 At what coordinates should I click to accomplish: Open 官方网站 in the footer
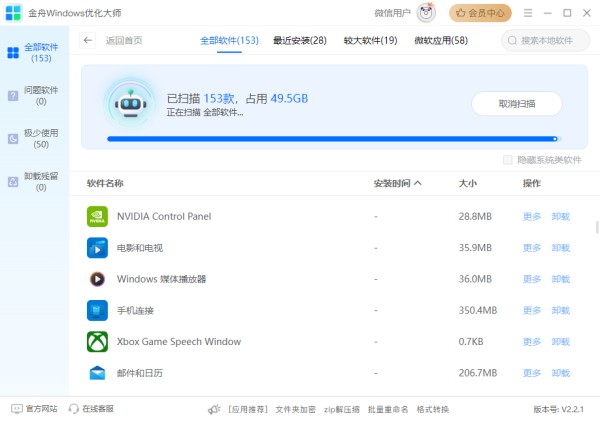click(x=34, y=409)
